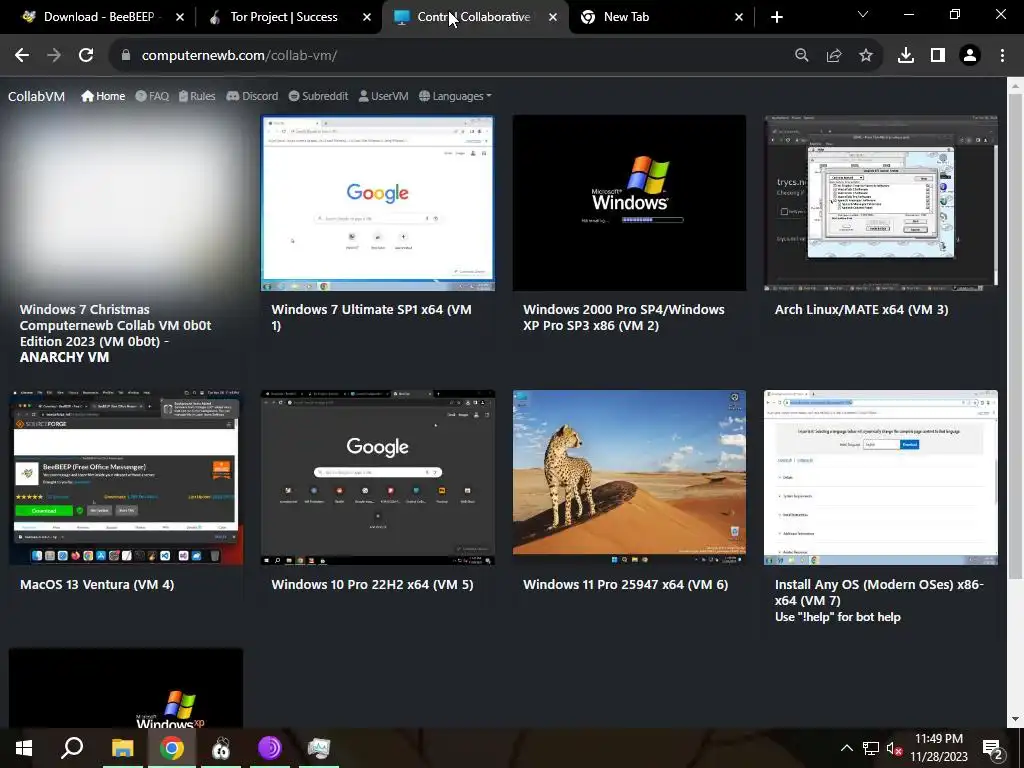
Task: Open Windows 11 Pro VM 6 thumbnail
Action: 629,477
